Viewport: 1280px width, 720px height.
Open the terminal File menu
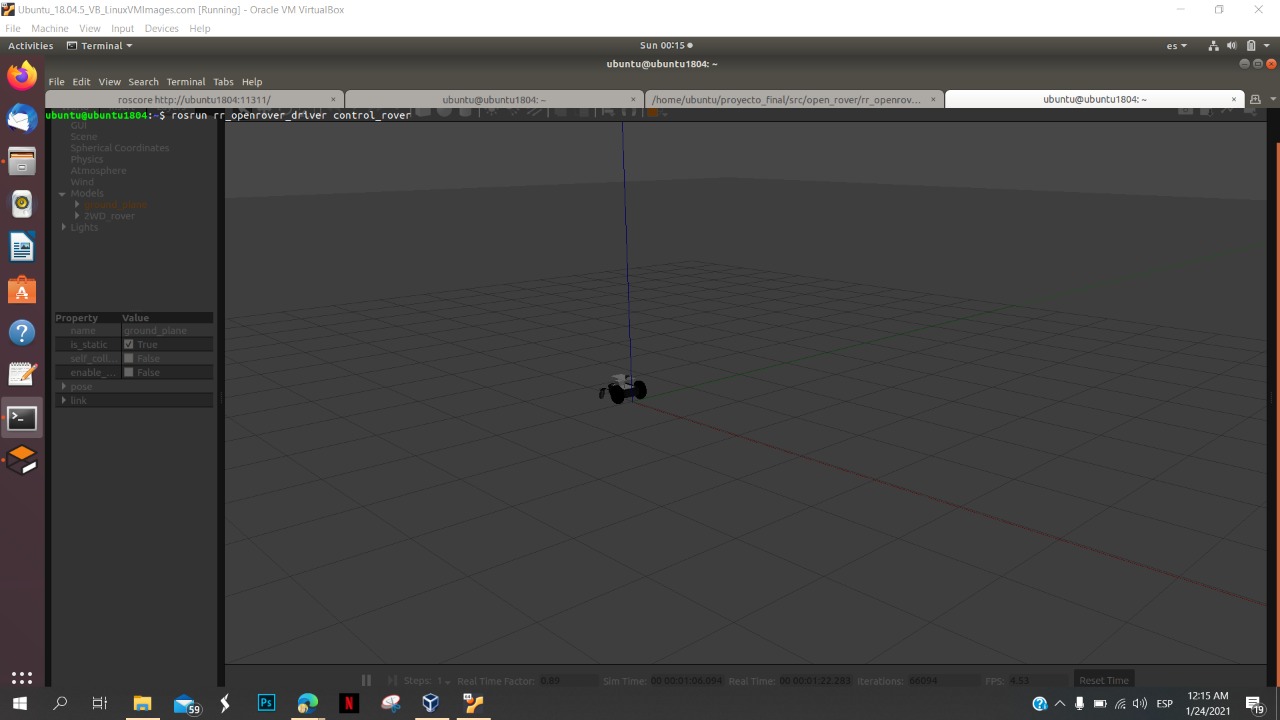[x=56, y=81]
